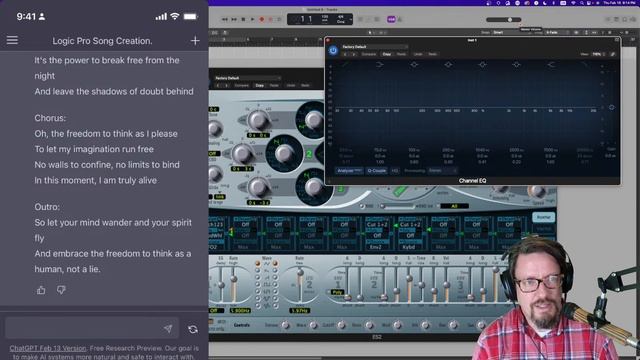The image size is (640, 360).
Task: Click the Logic fast forward button
Action: [234, 19]
